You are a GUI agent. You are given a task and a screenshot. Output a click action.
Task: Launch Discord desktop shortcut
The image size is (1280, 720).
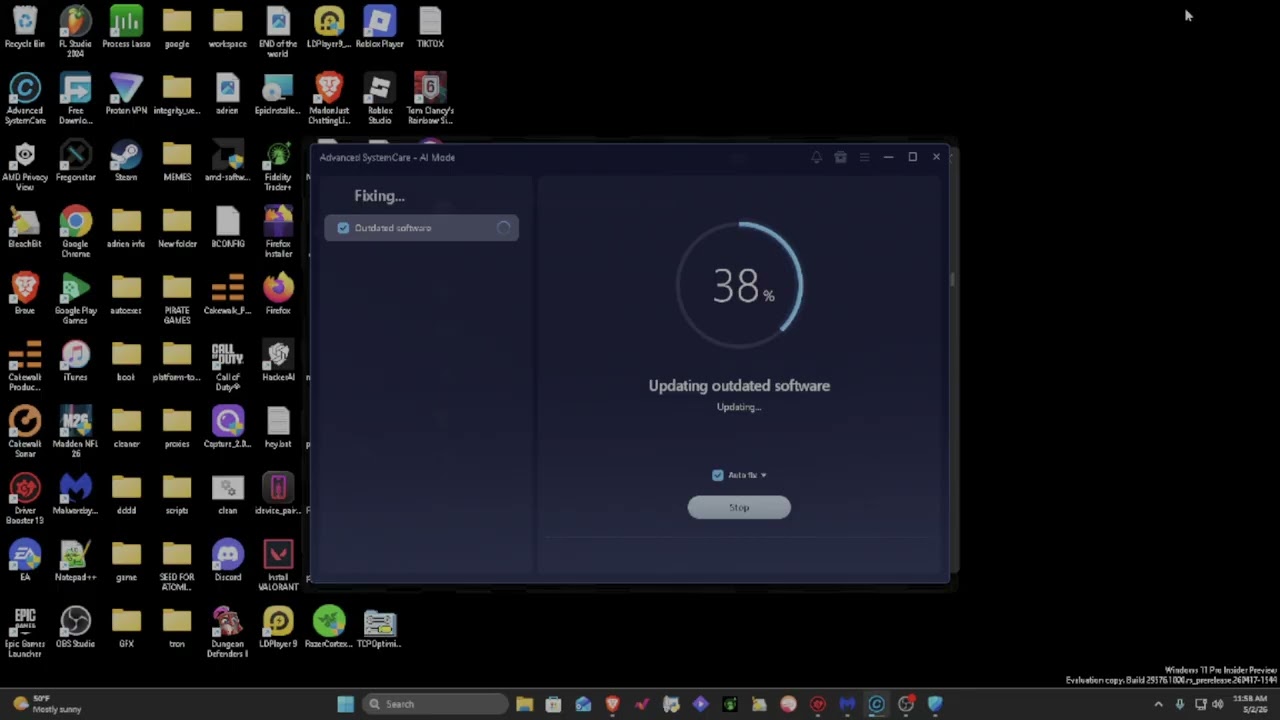228,561
